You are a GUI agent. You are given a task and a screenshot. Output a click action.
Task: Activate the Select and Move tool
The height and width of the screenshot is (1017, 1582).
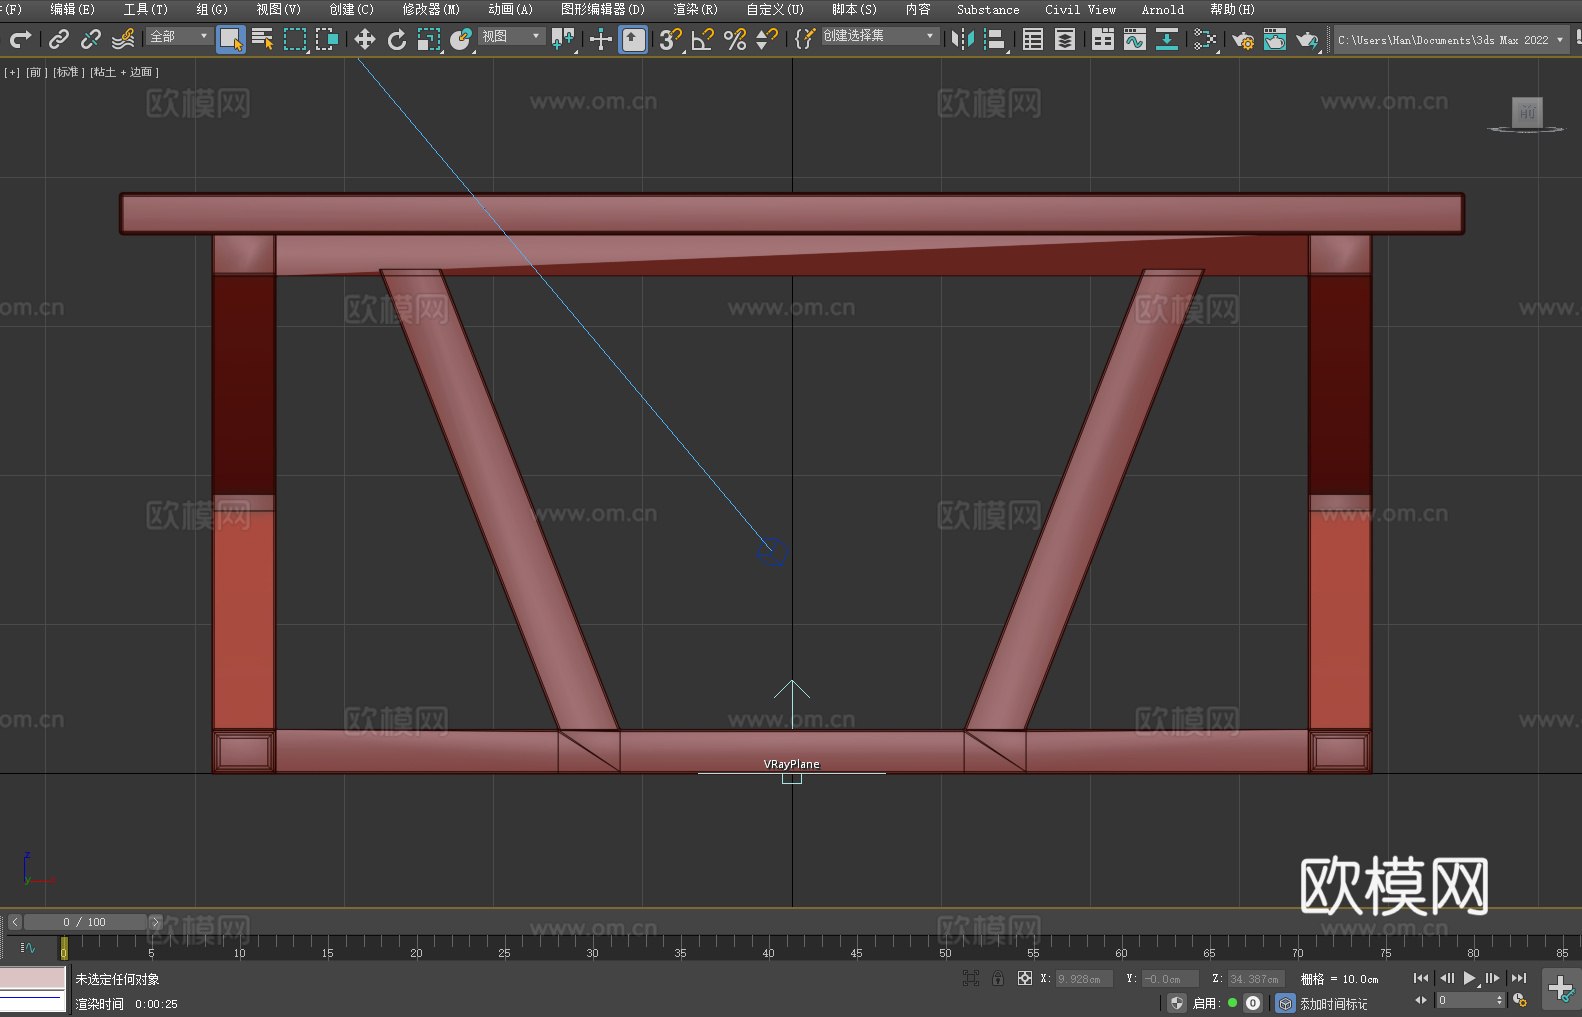(x=365, y=39)
